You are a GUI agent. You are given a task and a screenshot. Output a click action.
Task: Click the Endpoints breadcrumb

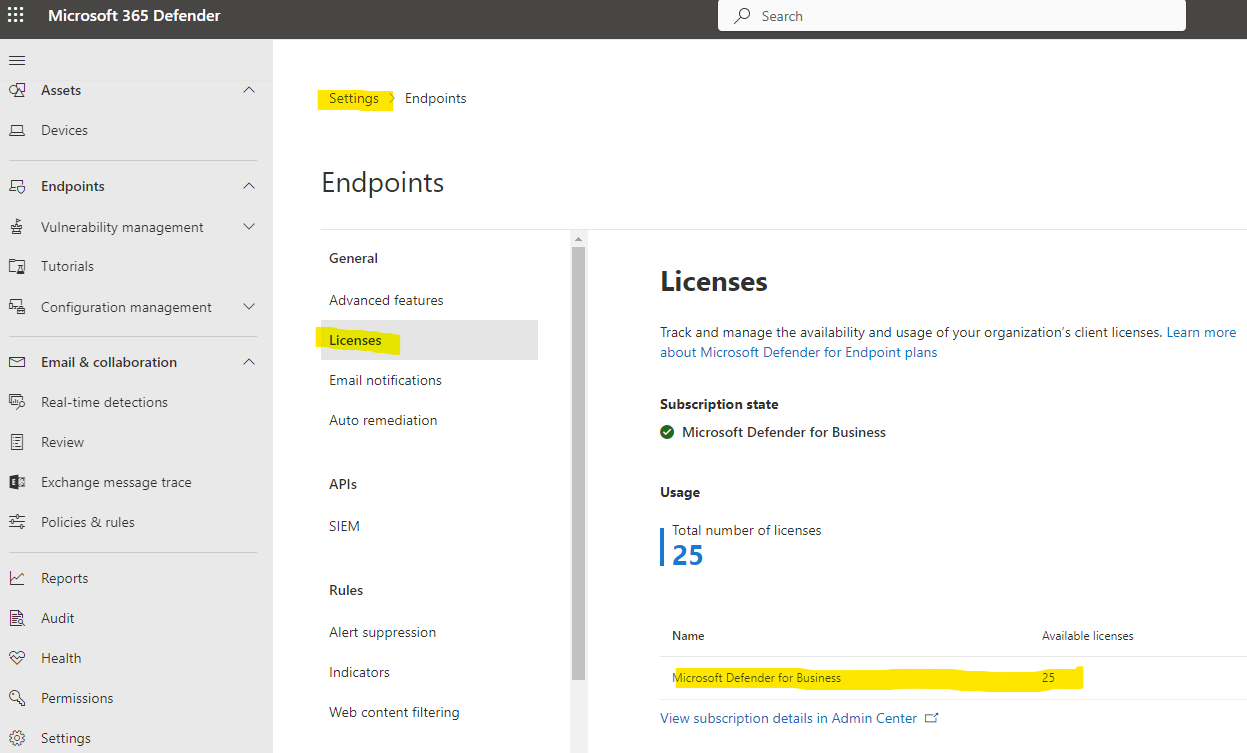(x=435, y=98)
